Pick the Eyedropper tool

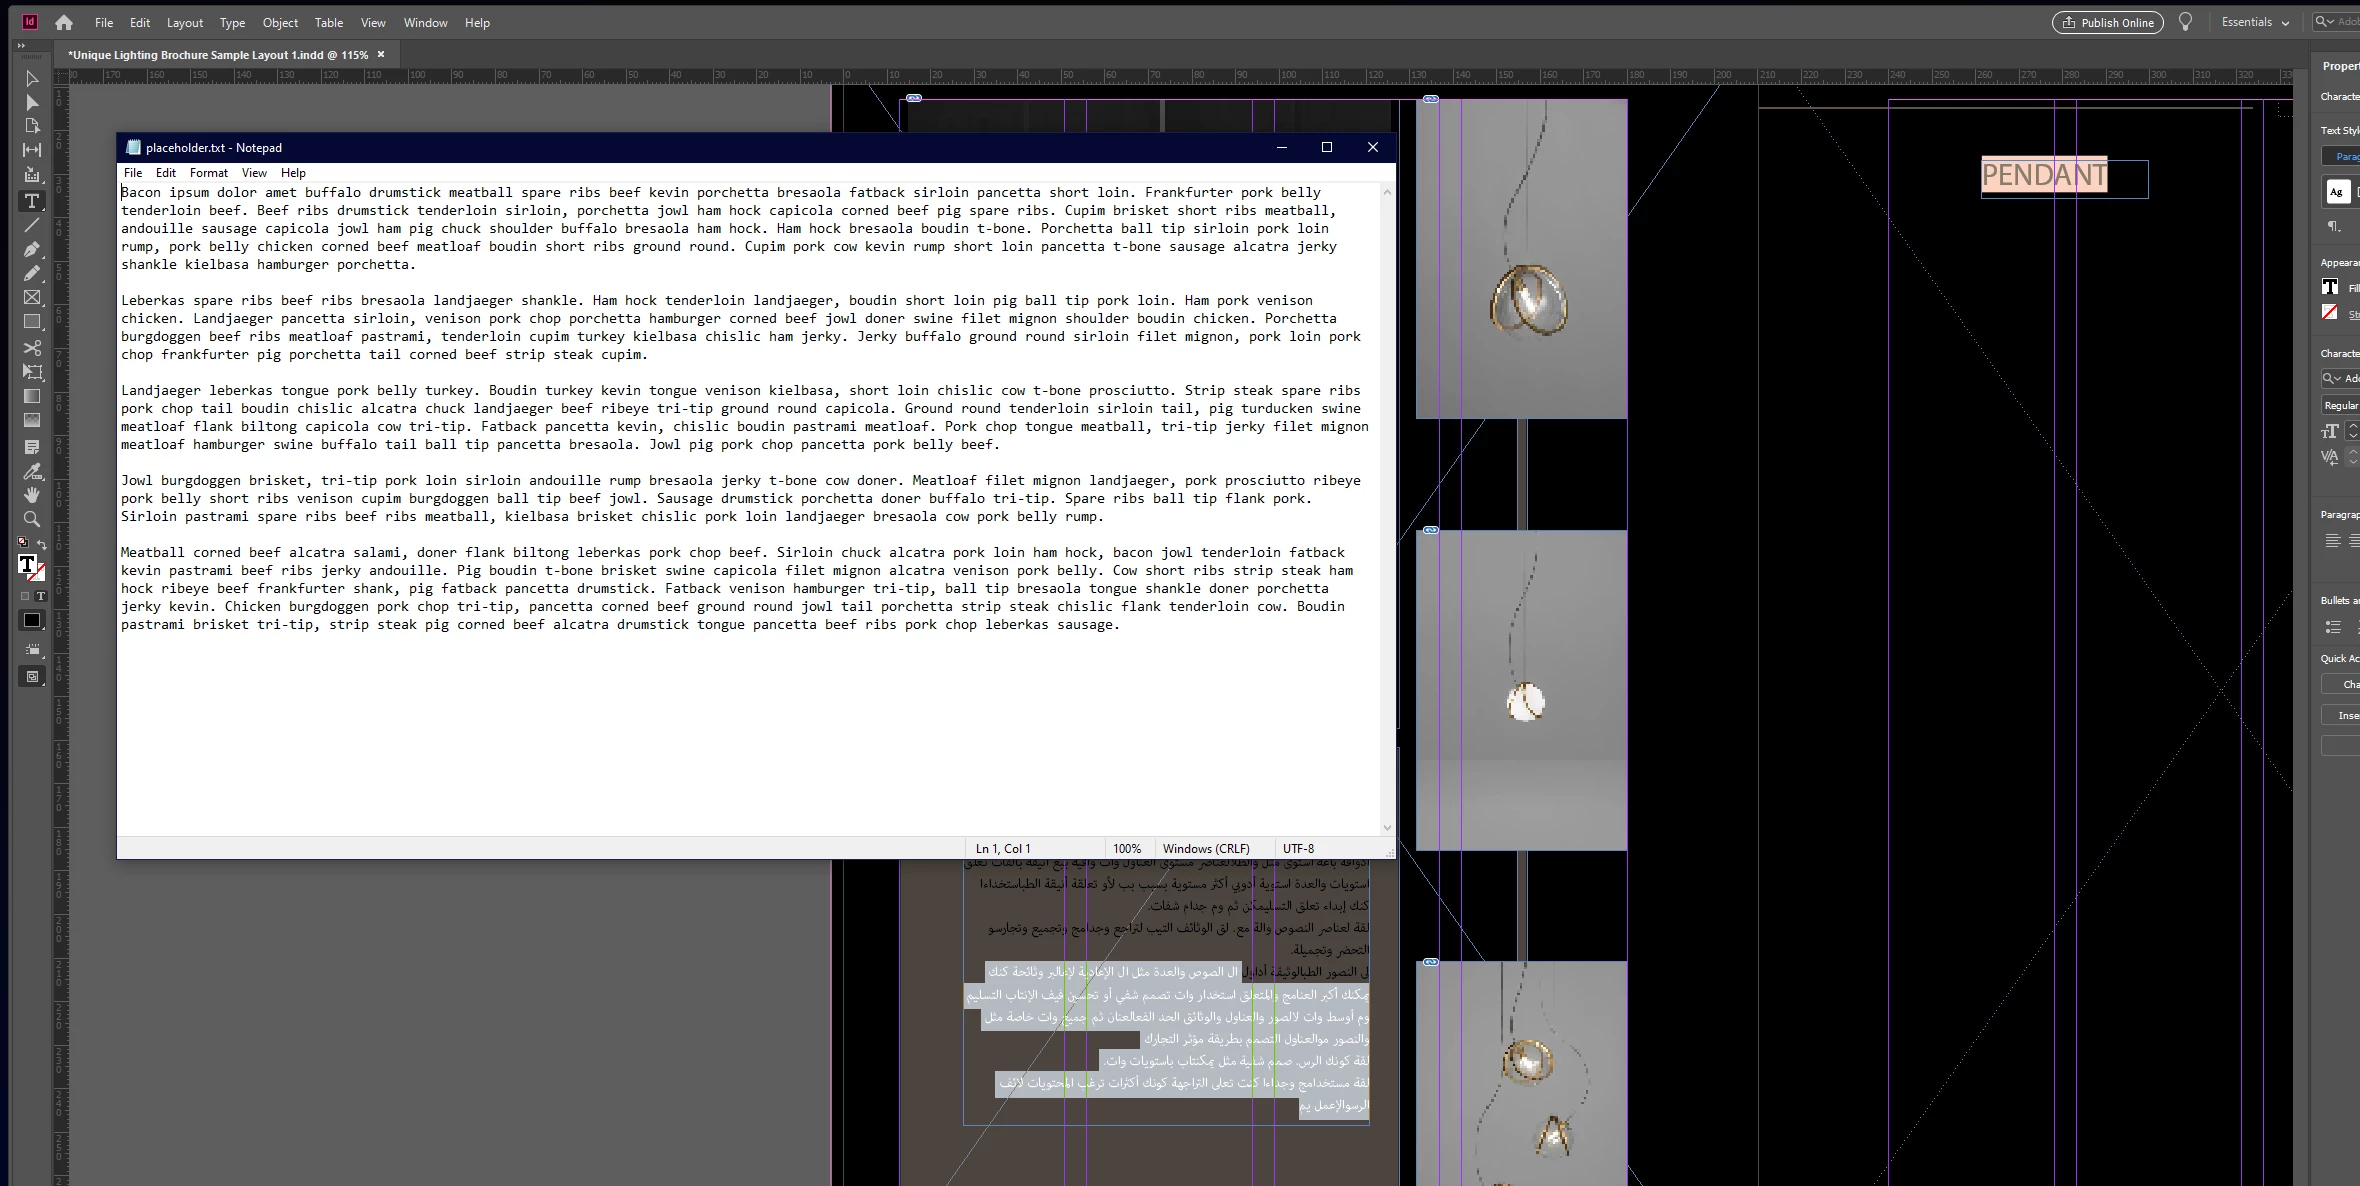[x=32, y=471]
